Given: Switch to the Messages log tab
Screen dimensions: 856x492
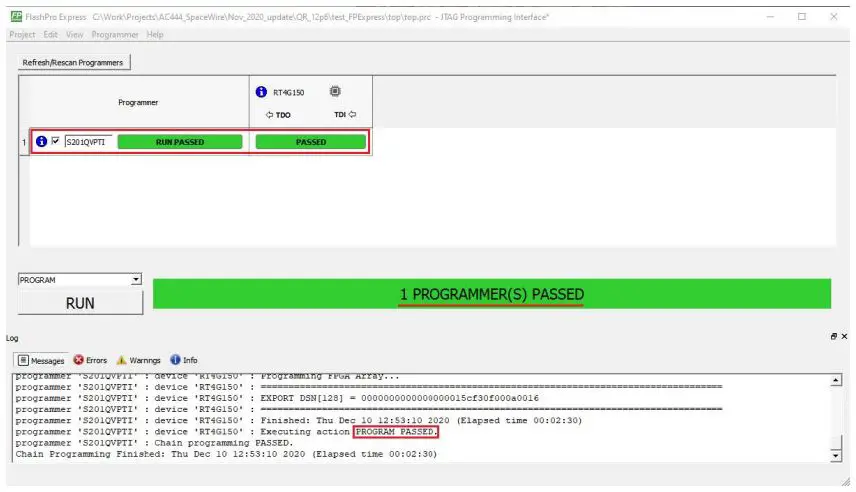Looking at the screenshot, I should pyautogui.click(x=41, y=360).
